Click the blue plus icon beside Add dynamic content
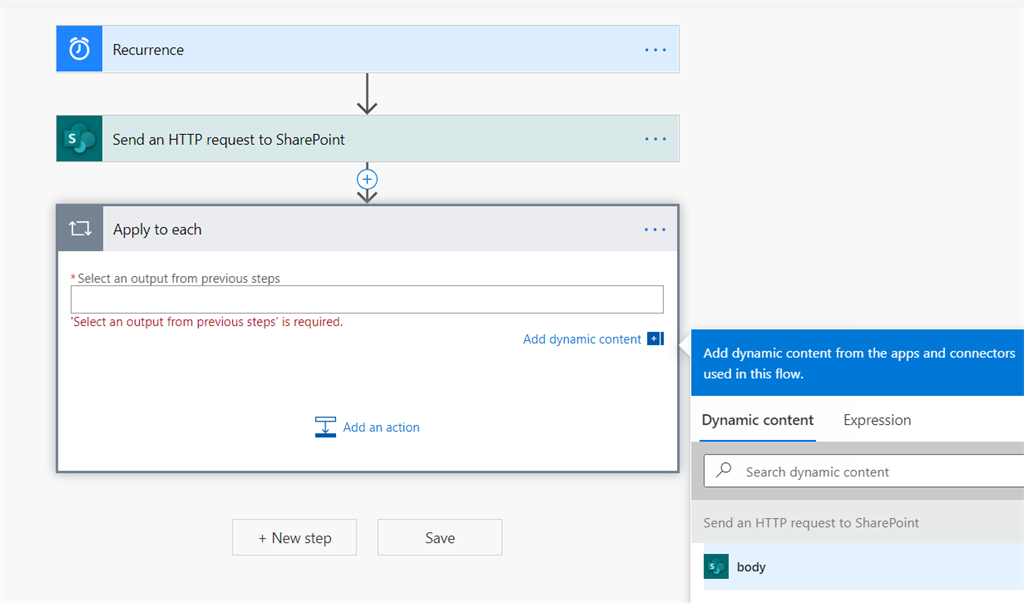Screen dimensions: 1024x603 655,339
